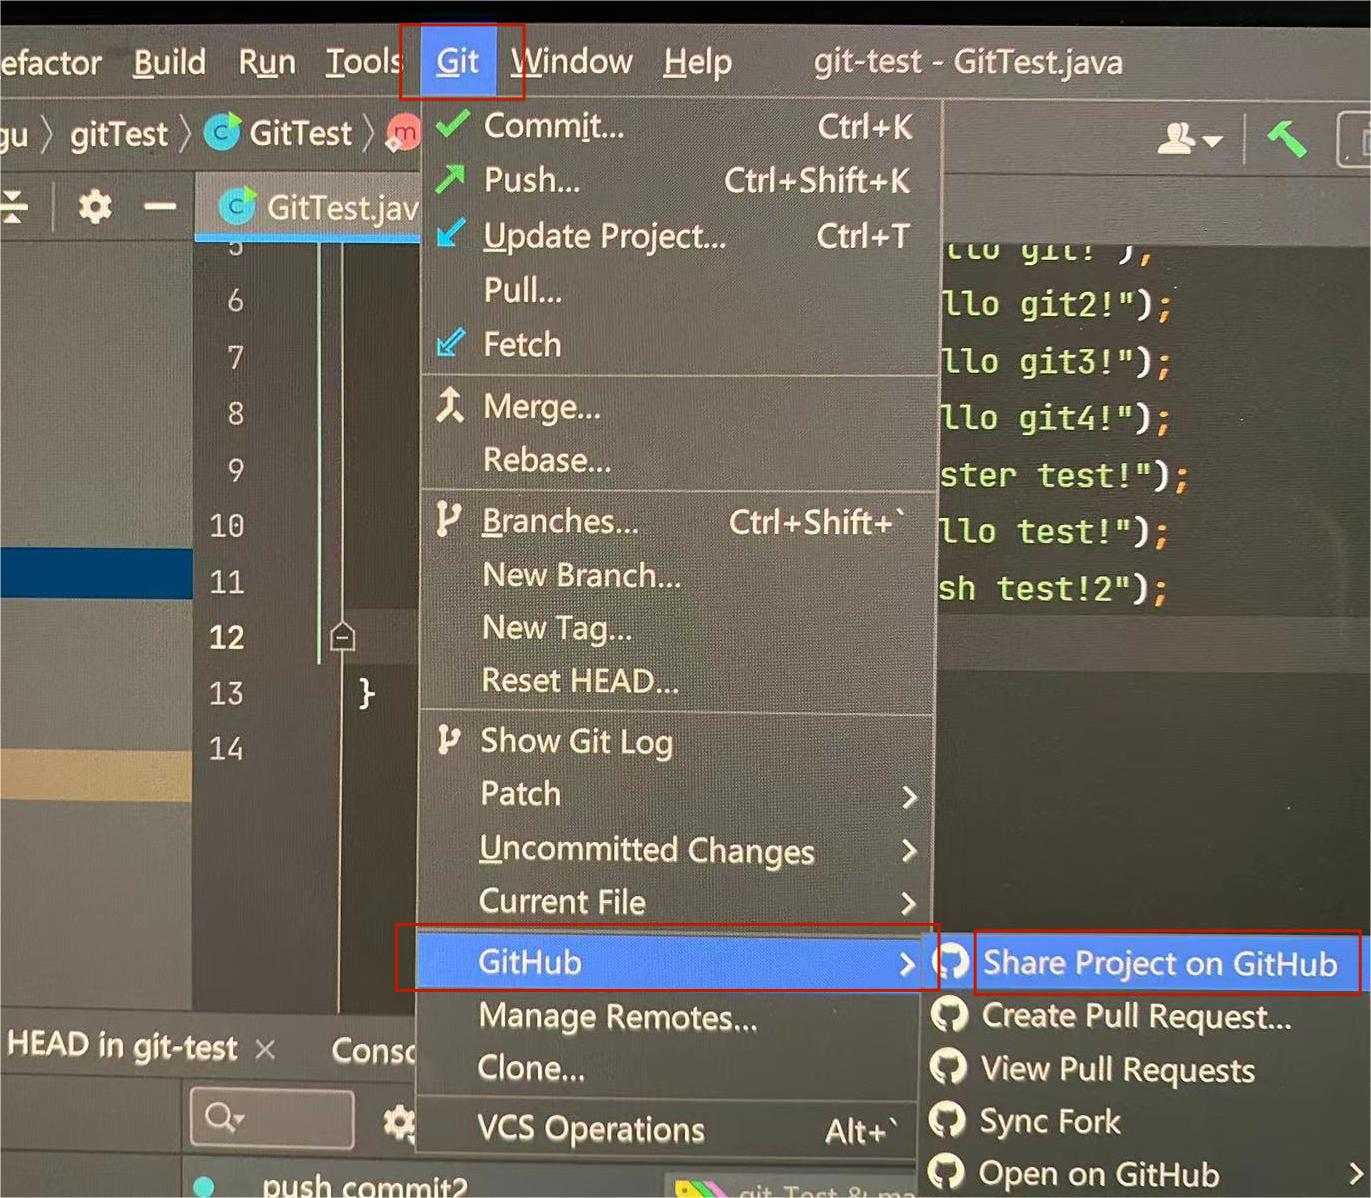Screen dimensions: 1371x1198
Task: Open the Window menu
Action: pyautogui.click(x=571, y=62)
